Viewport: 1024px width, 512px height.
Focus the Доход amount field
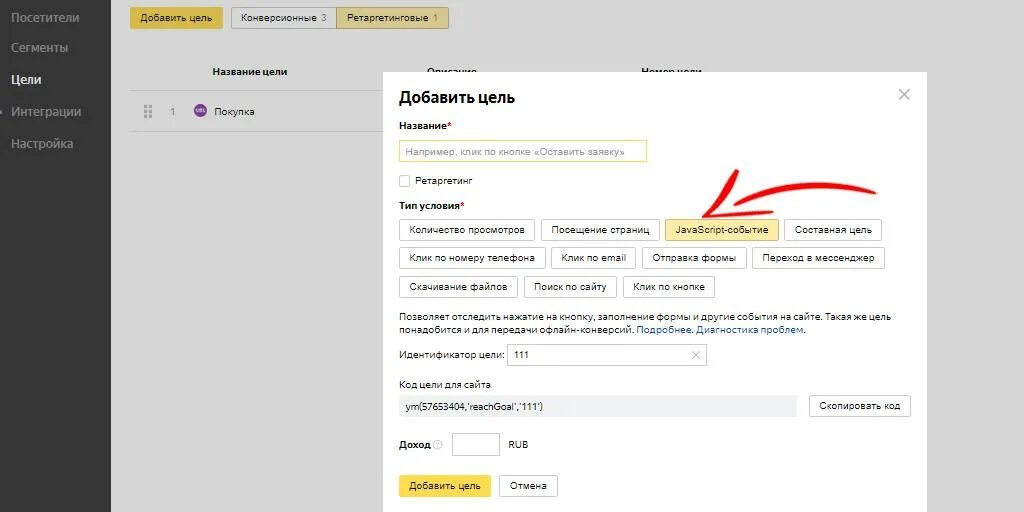click(x=475, y=445)
